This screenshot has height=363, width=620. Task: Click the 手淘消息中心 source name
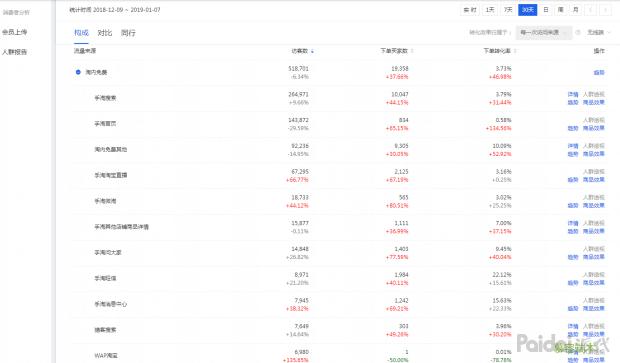tap(111, 304)
